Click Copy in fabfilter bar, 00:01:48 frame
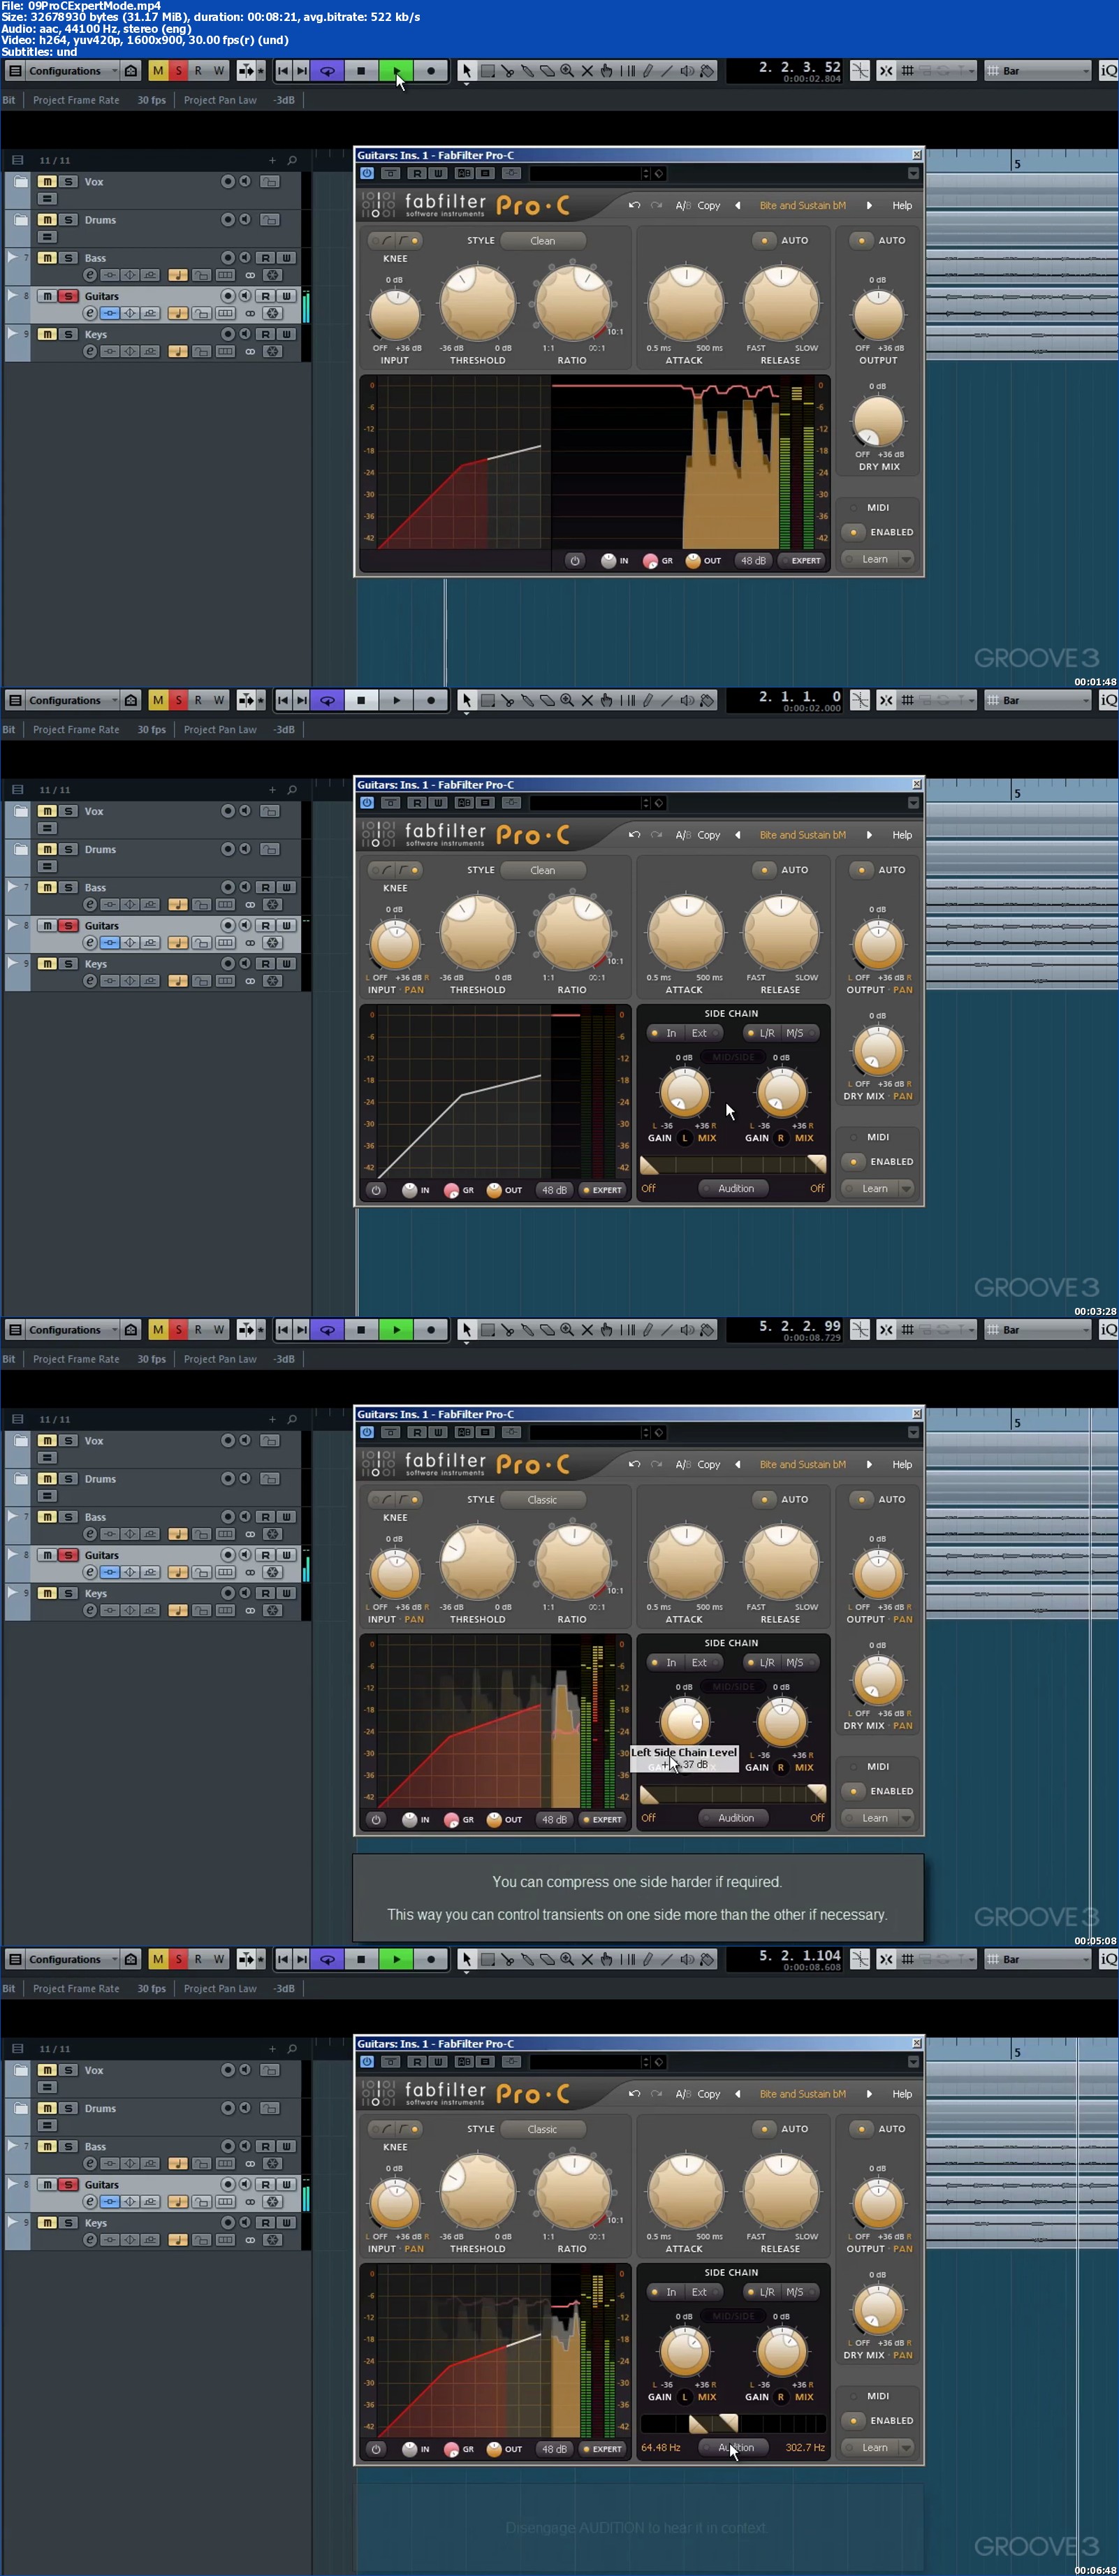Image resolution: width=1119 pixels, height=2576 pixels. 709,205
